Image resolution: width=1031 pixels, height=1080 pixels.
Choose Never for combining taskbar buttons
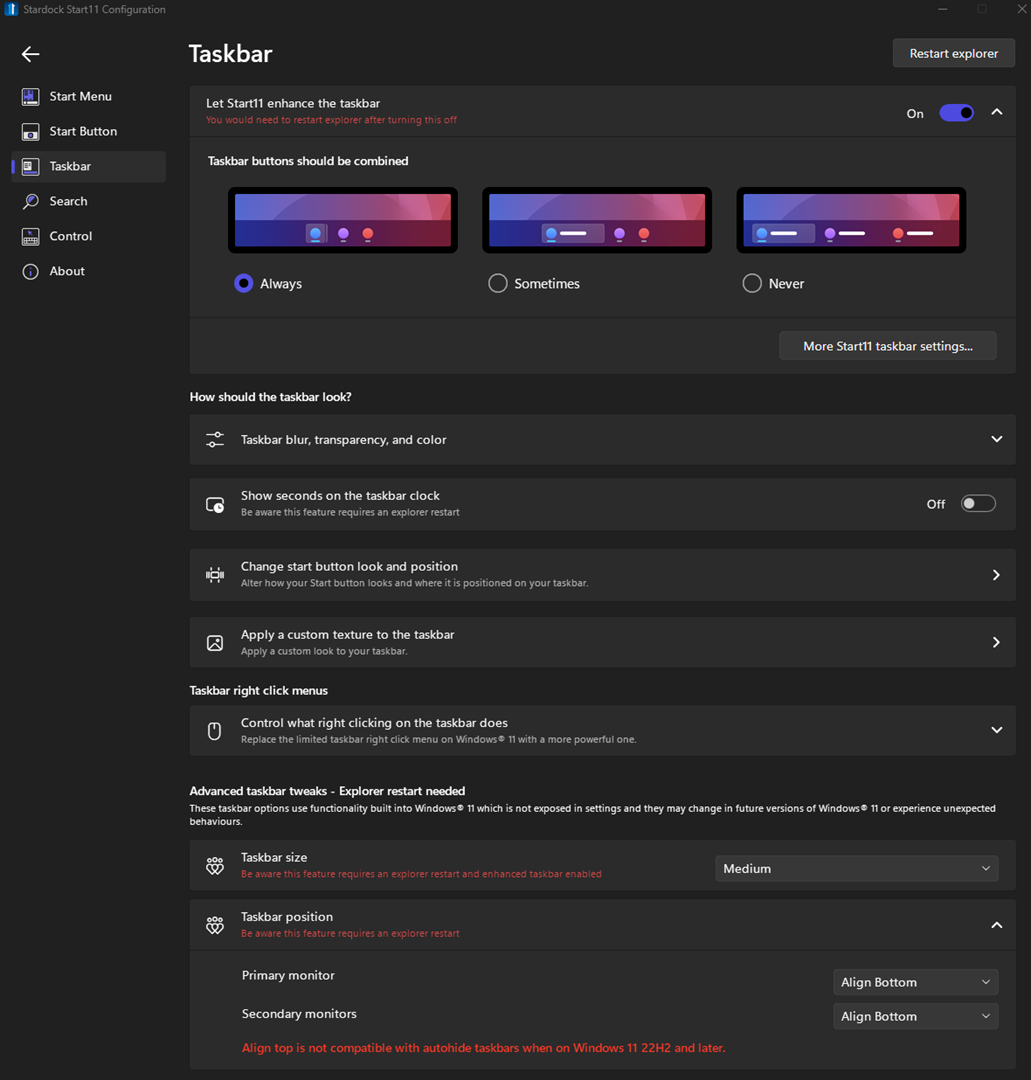752,284
